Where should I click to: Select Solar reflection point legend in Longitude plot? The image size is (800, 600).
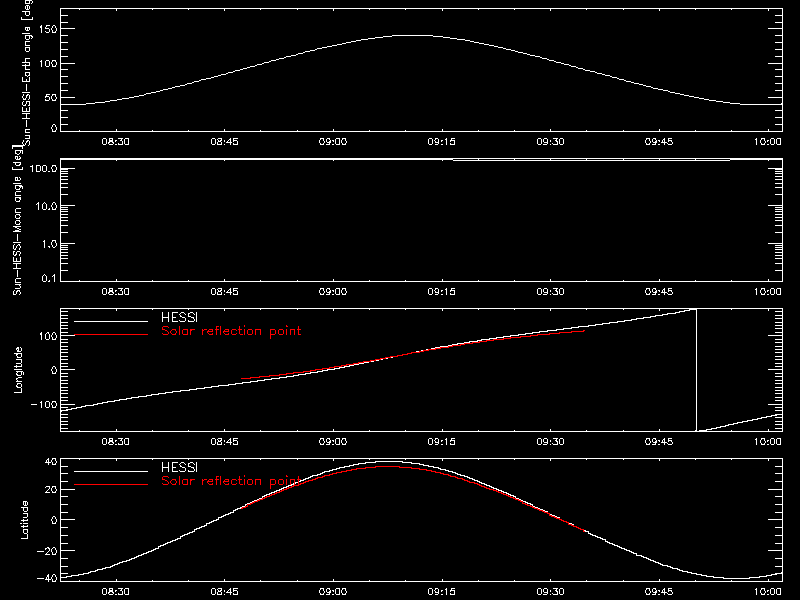231,331
